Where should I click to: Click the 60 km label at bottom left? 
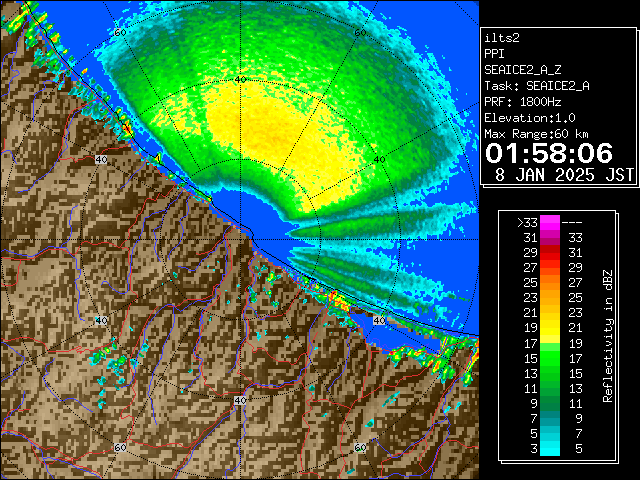tap(120, 448)
